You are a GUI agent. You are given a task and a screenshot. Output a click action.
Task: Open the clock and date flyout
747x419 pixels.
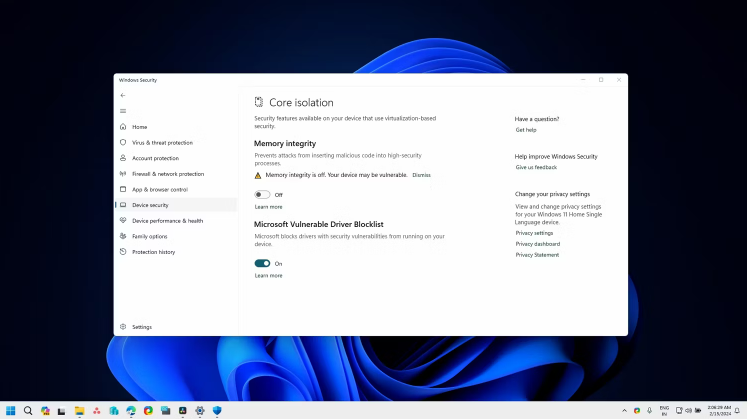(x=719, y=411)
